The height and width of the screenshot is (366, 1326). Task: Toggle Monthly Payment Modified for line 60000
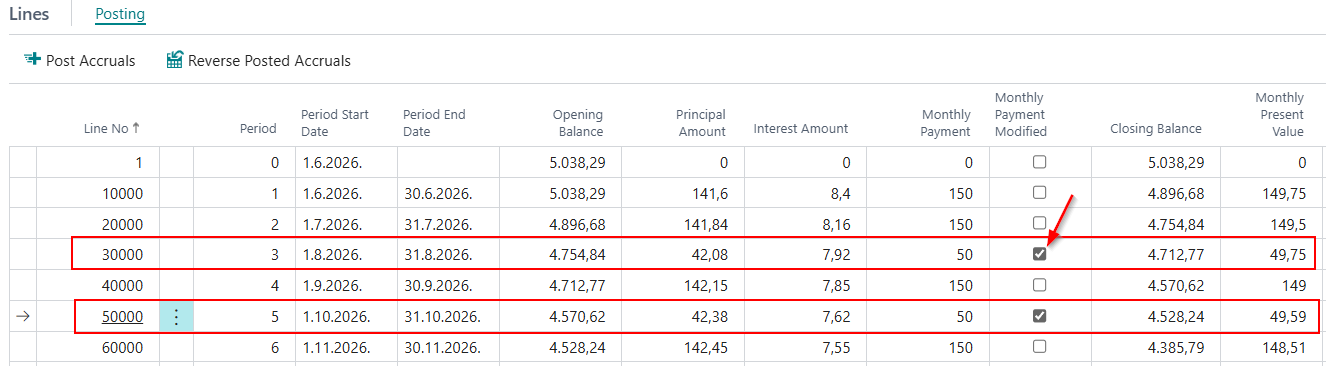click(1040, 347)
